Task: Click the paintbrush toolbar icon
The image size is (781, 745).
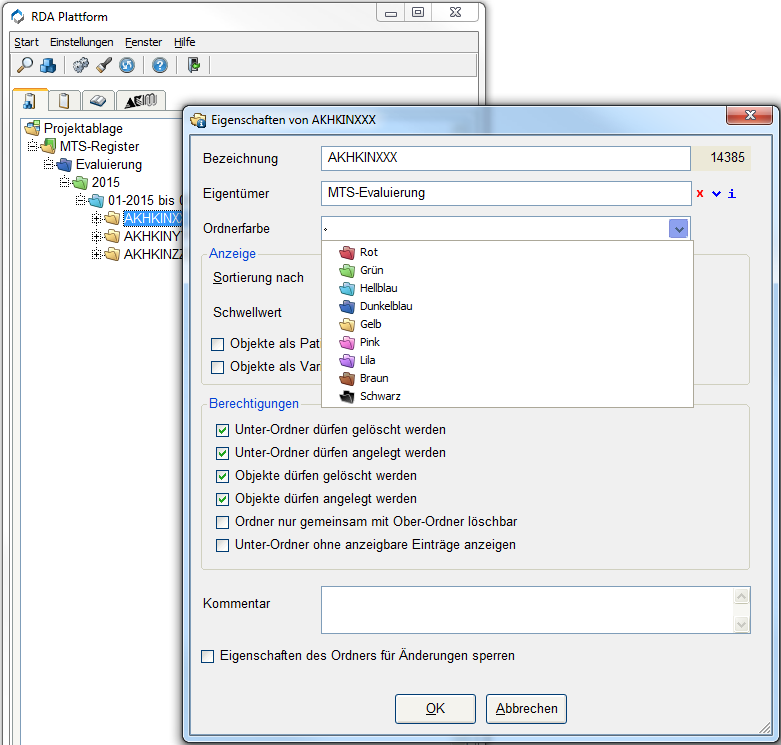Action: [x=104, y=65]
